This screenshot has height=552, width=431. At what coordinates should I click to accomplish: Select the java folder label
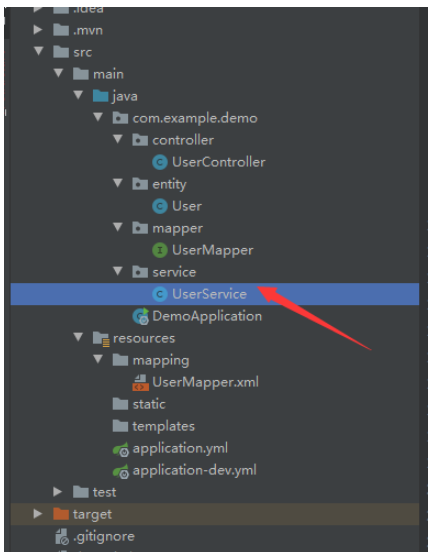(125, 96)
